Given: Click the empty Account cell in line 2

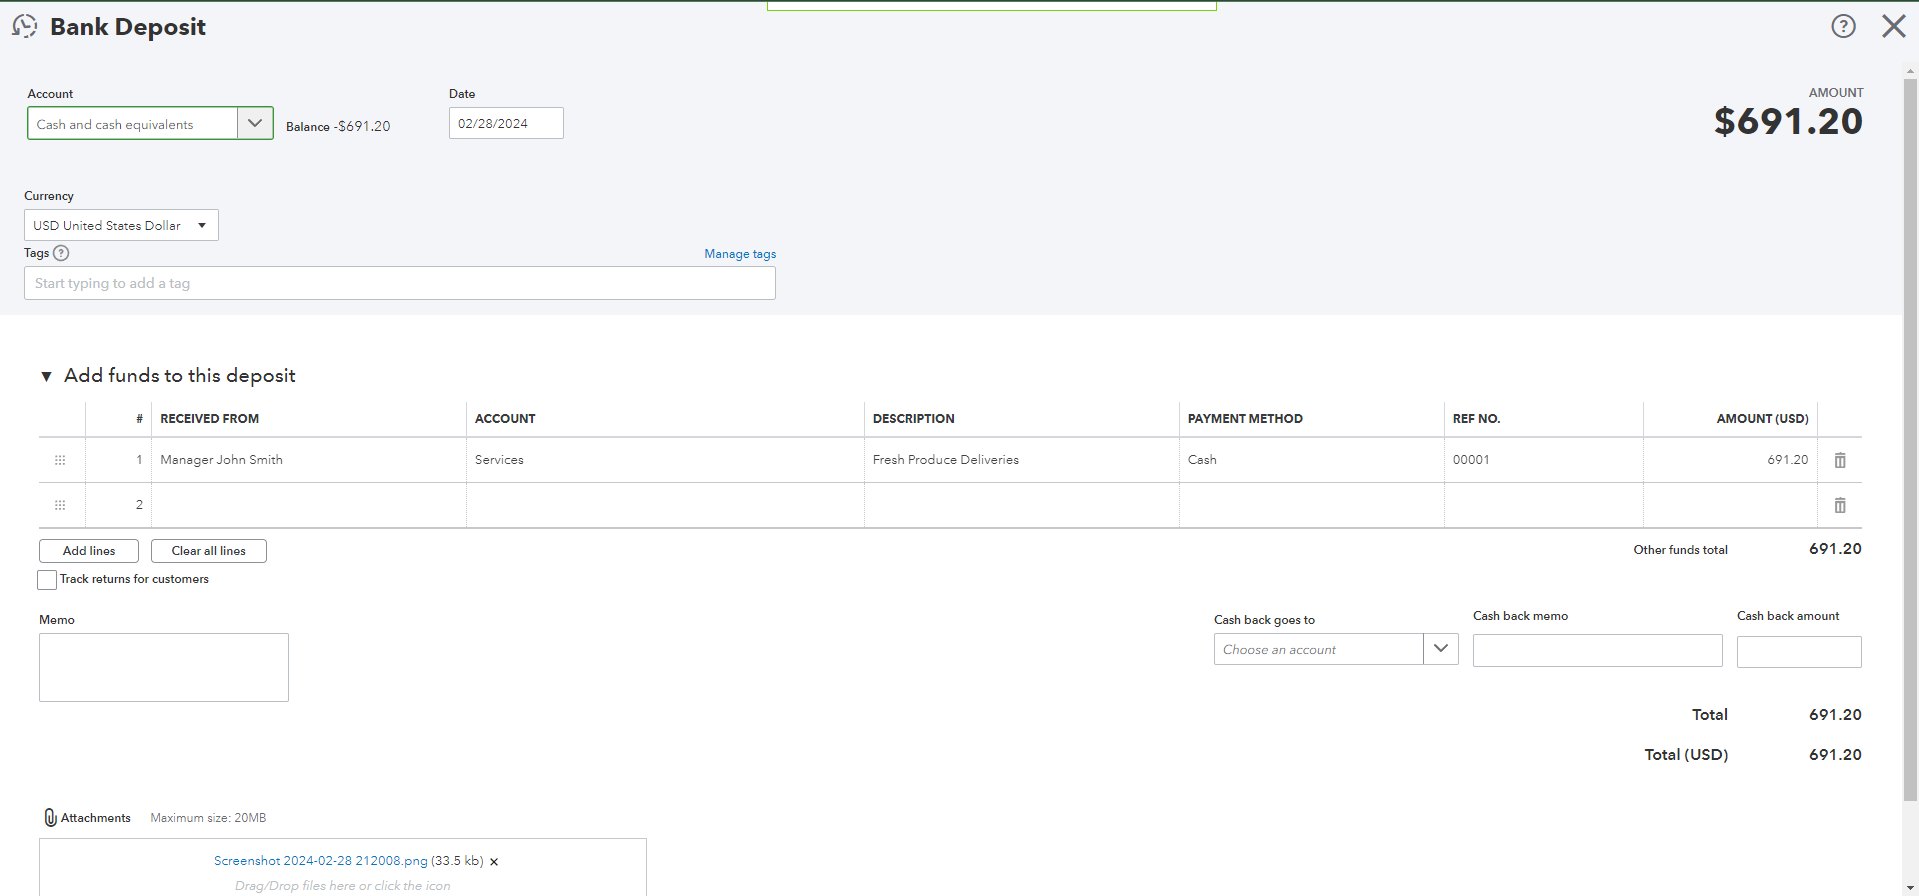Looking at the screenshot, I should [x=665, y=505].
